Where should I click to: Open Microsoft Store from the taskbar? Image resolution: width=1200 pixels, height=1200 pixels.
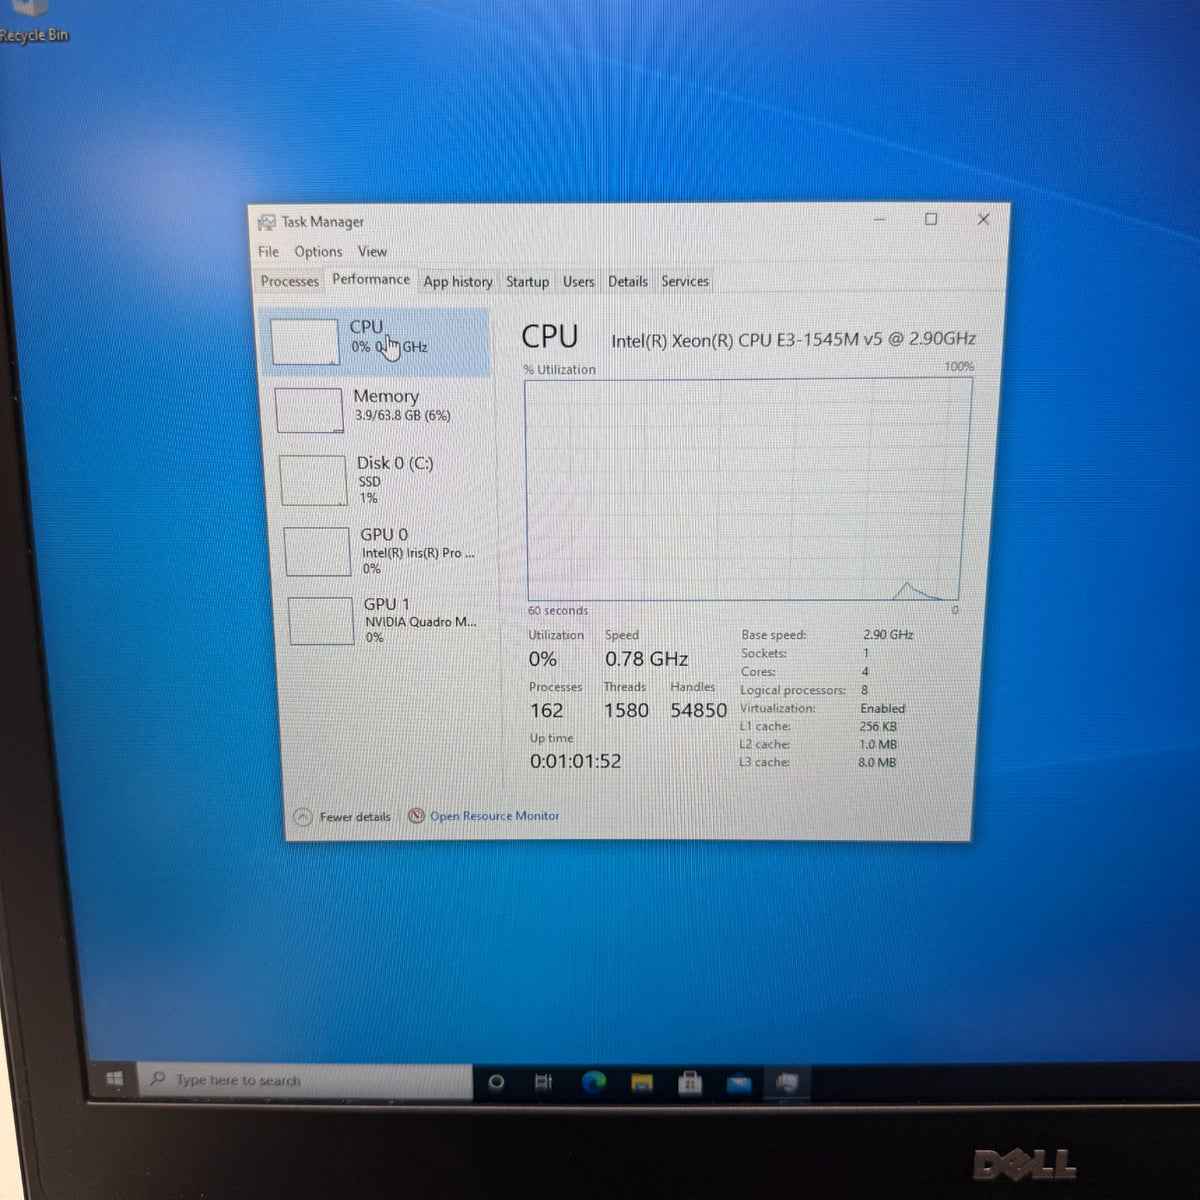690,1083
